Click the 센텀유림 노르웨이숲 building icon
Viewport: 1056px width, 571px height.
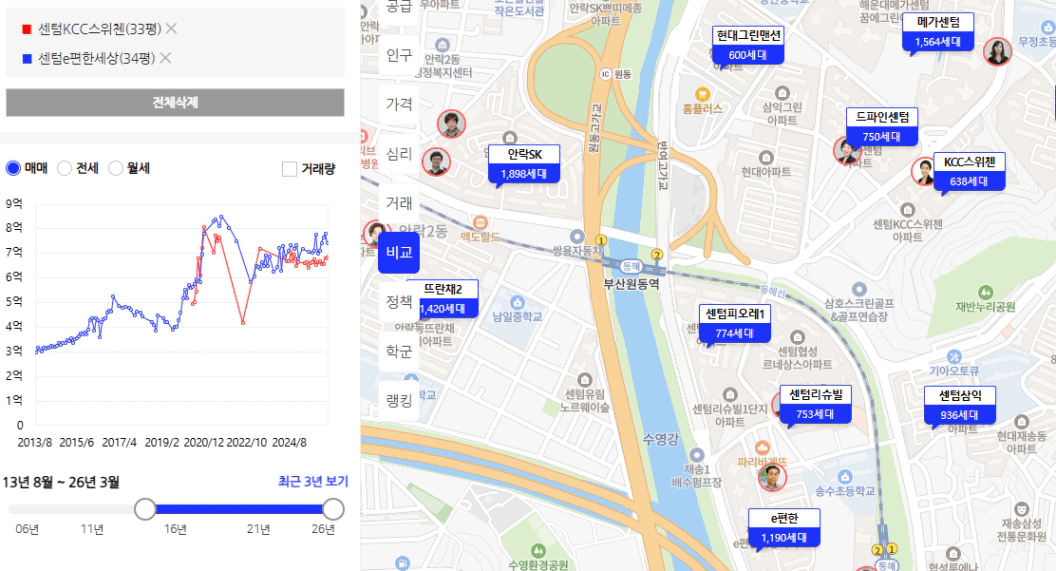point(585,380)
